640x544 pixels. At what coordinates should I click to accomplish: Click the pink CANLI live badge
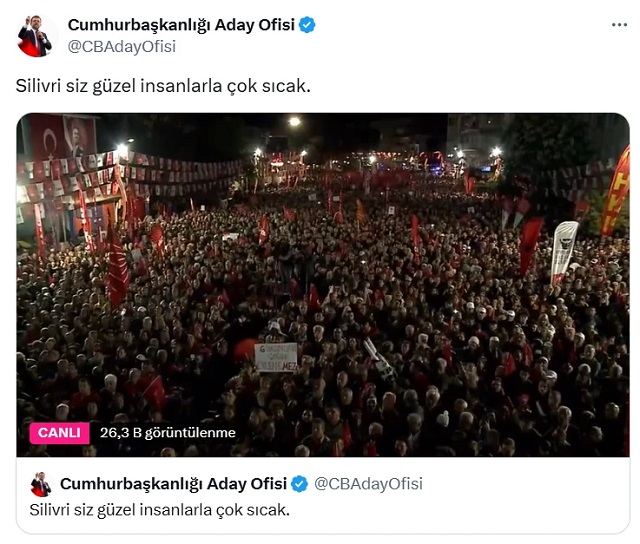pos(59,433)
